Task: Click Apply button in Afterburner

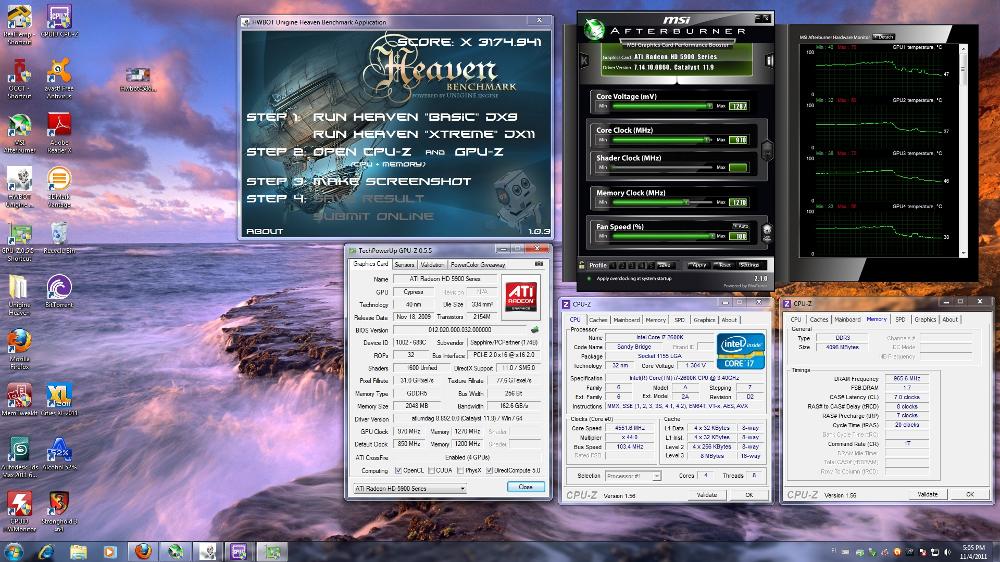Action: pos(698,265)
